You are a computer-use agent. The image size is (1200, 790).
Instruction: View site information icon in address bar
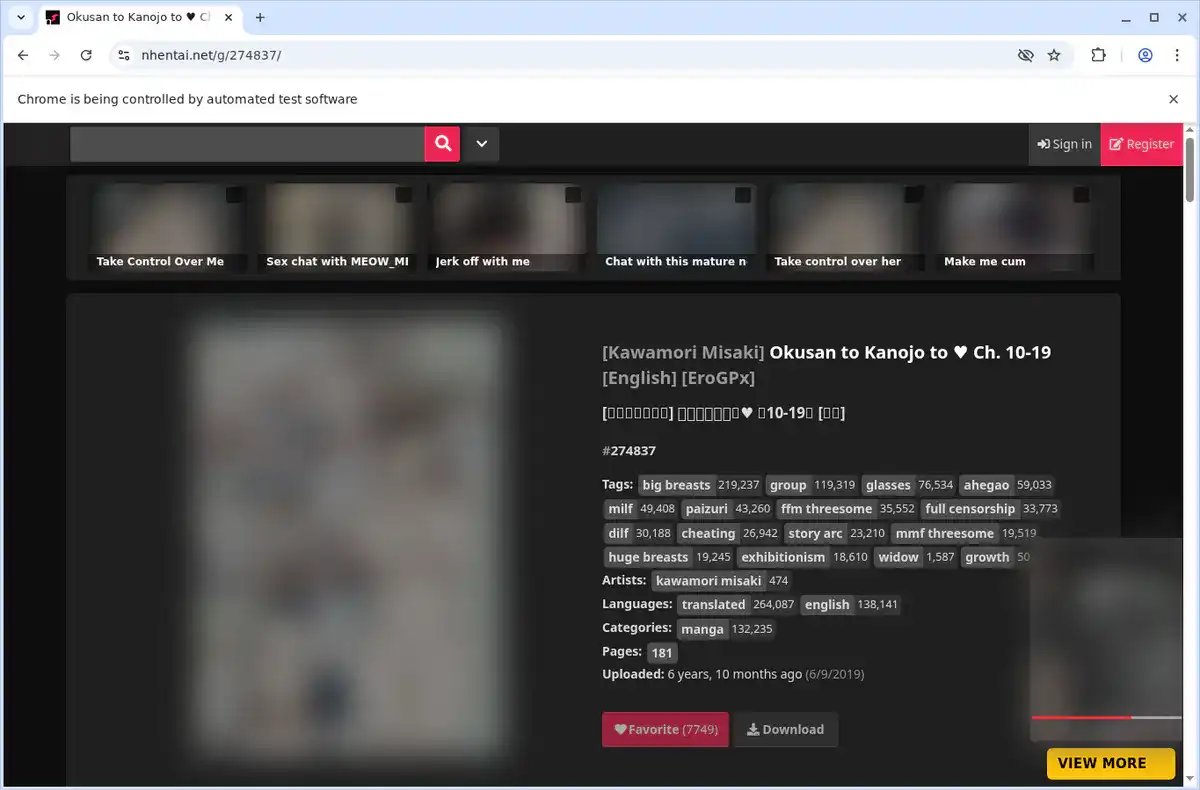(123, 55)
